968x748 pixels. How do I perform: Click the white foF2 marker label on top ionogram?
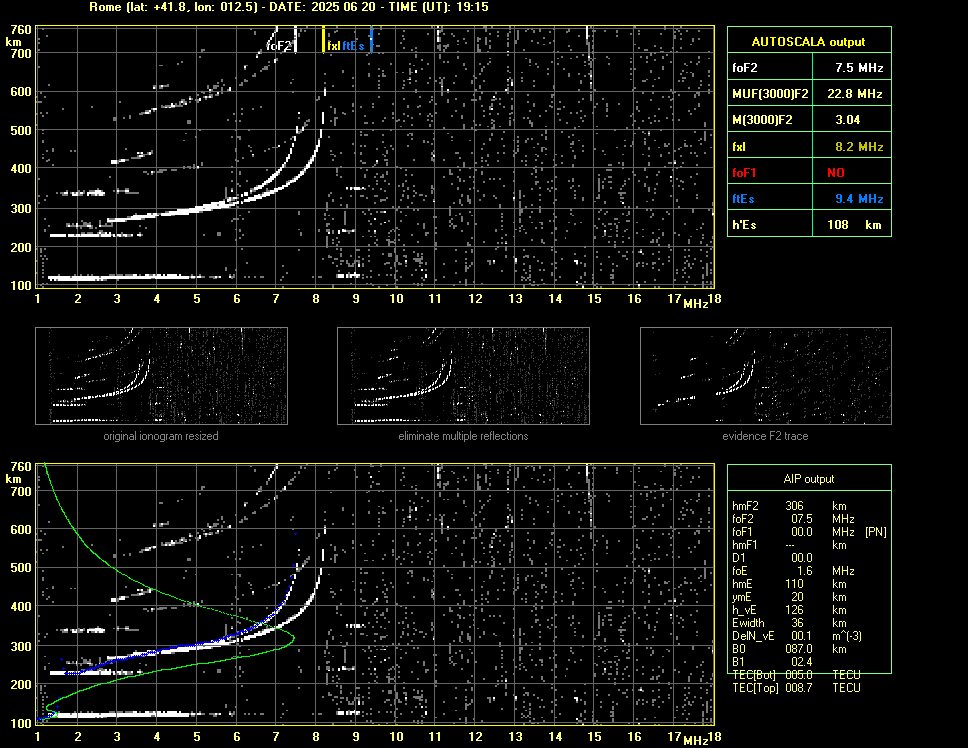[x=278, y=46]
